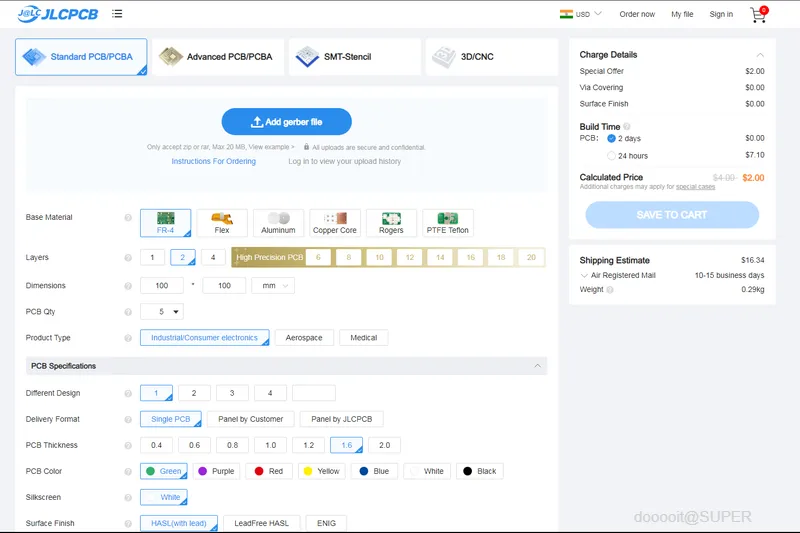Click help icon next to PCB Thickness
800x533 pixels.
coord(128,445)
